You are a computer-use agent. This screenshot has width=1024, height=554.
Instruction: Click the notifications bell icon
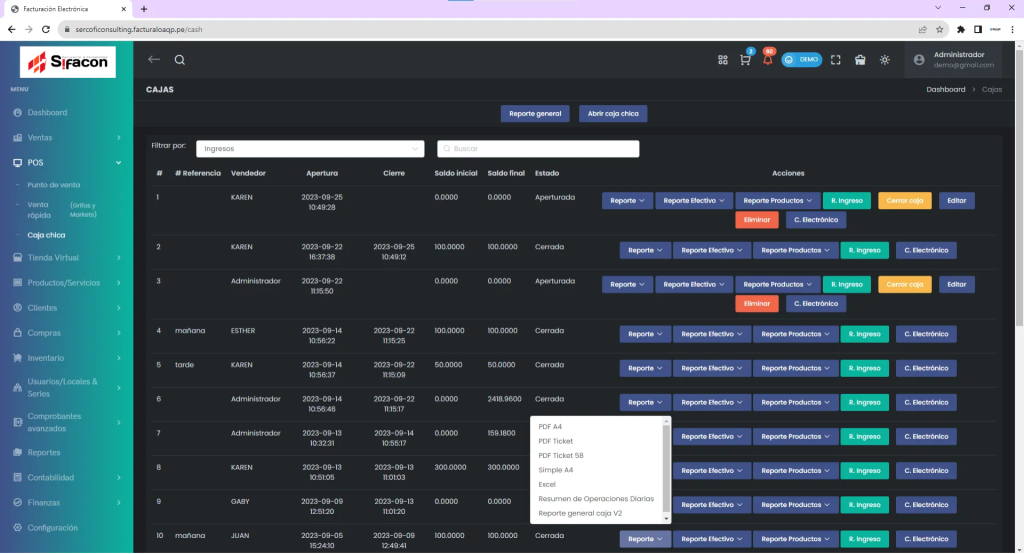[767, 60]
